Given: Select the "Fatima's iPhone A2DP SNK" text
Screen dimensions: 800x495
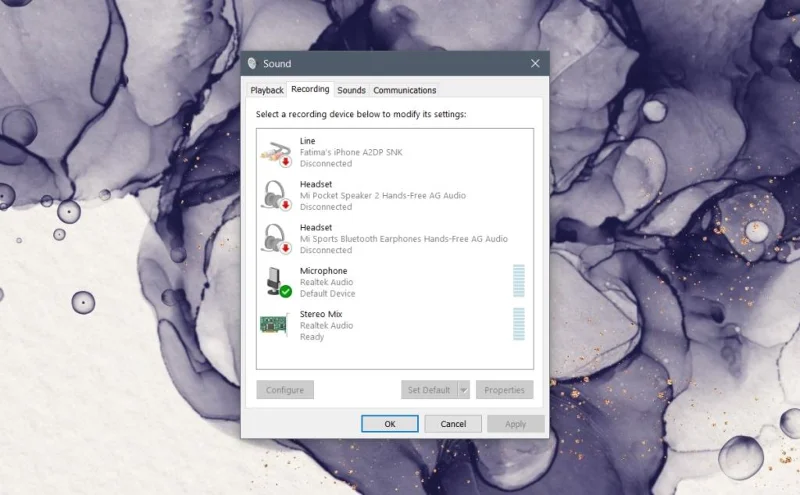Looking at the screenshot, I should point(351,152).
